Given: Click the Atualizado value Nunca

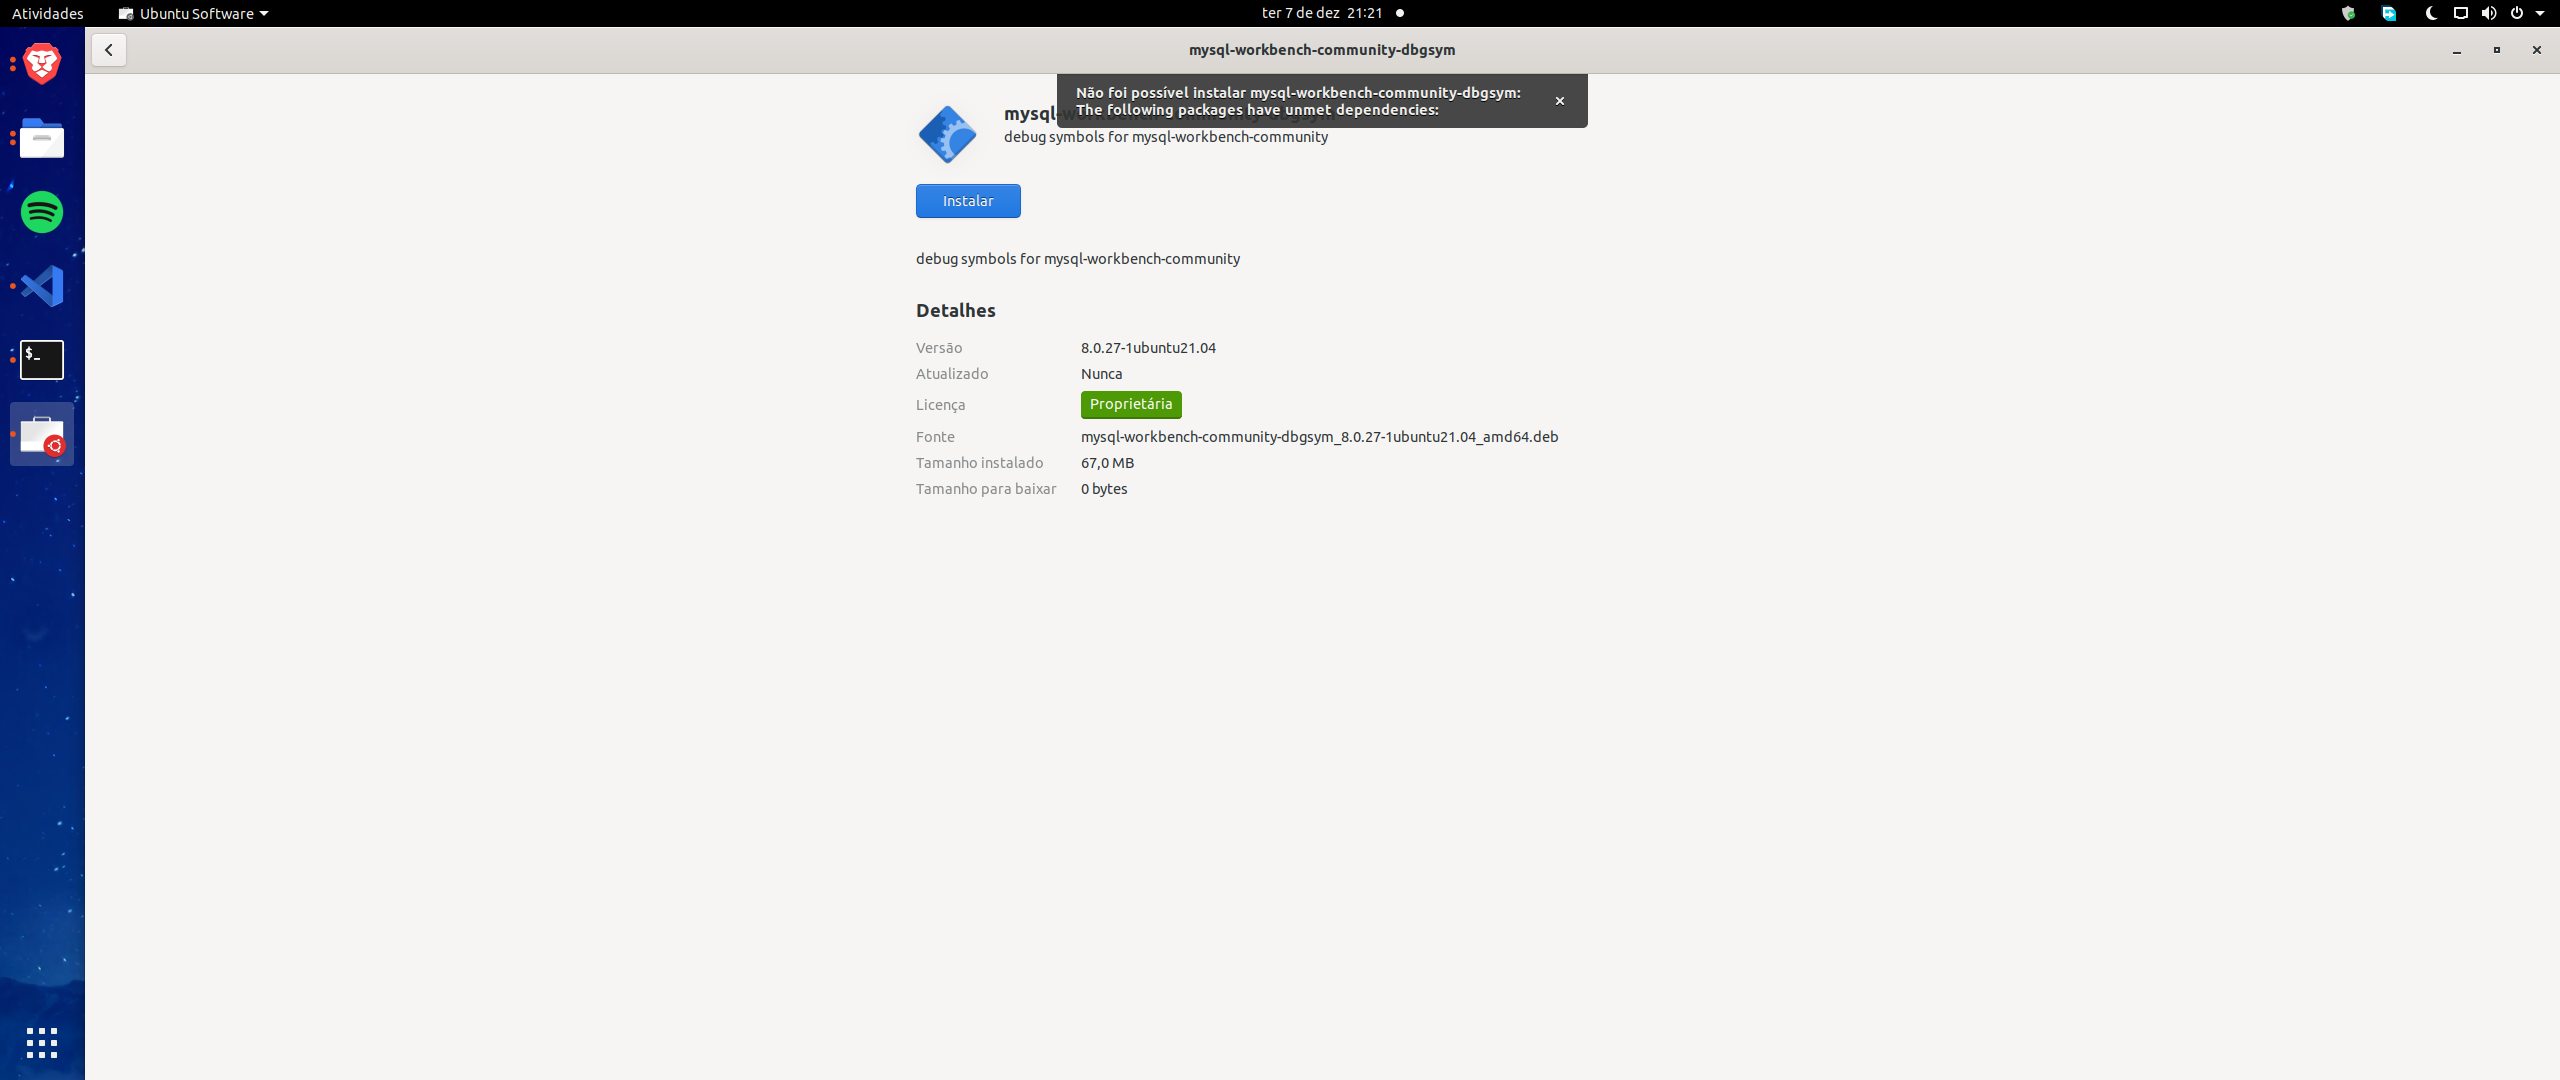Looking at the screenshot, I should coord(1101,374).
